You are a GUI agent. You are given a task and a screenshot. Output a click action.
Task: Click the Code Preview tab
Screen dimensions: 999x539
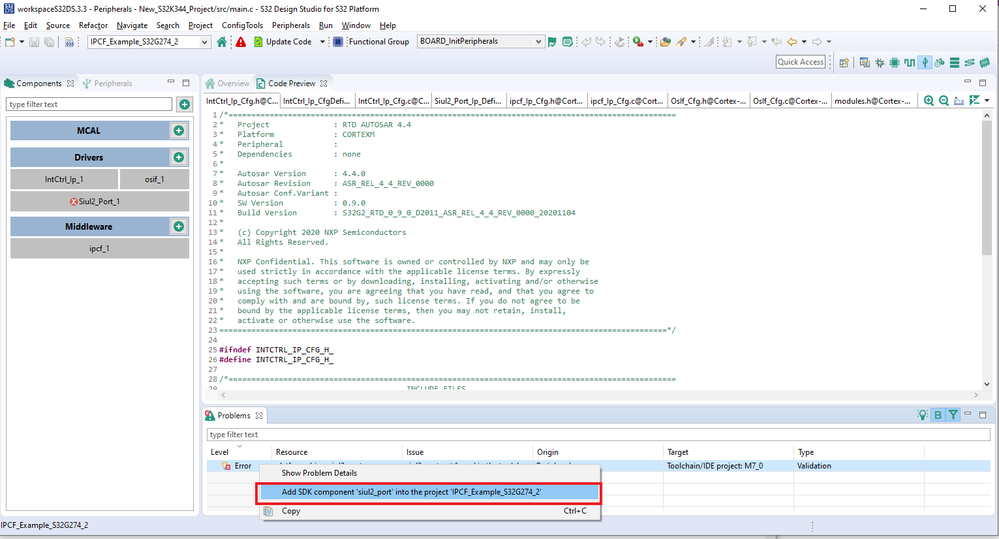point(291,83)
